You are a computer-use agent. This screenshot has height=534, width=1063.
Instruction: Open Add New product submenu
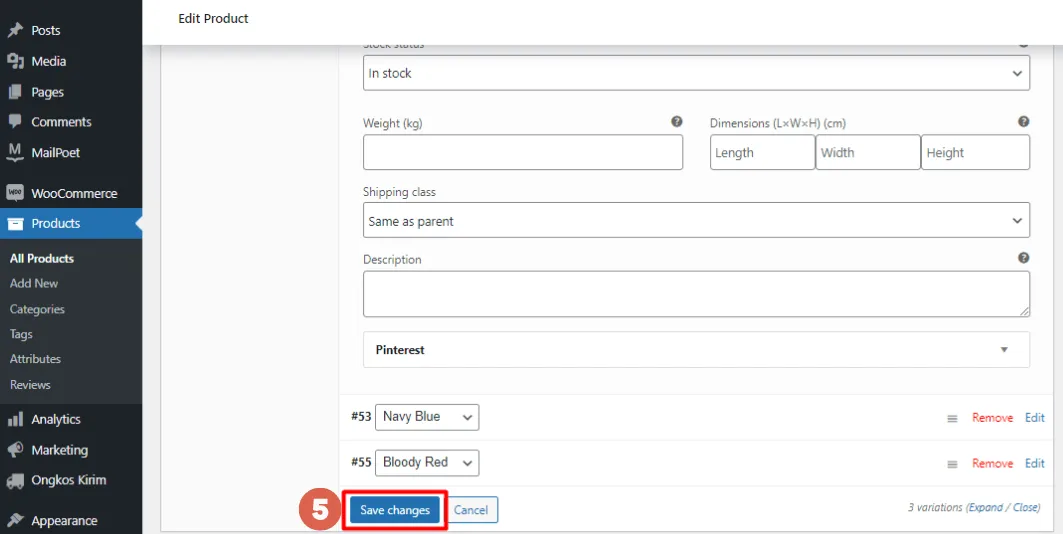coord(34,283)
